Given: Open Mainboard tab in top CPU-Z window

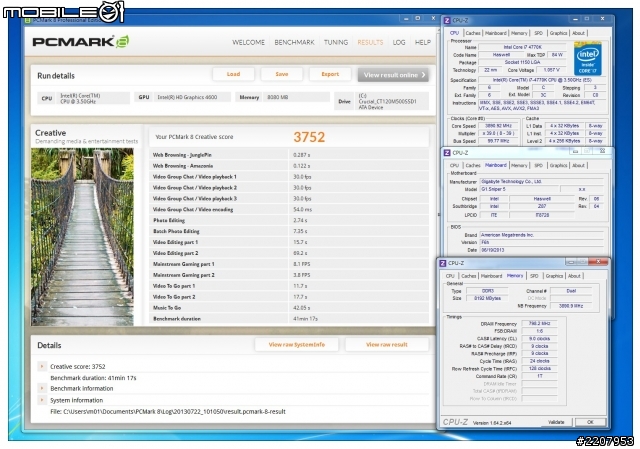Looking at the screenshot, I should [496, 33].
